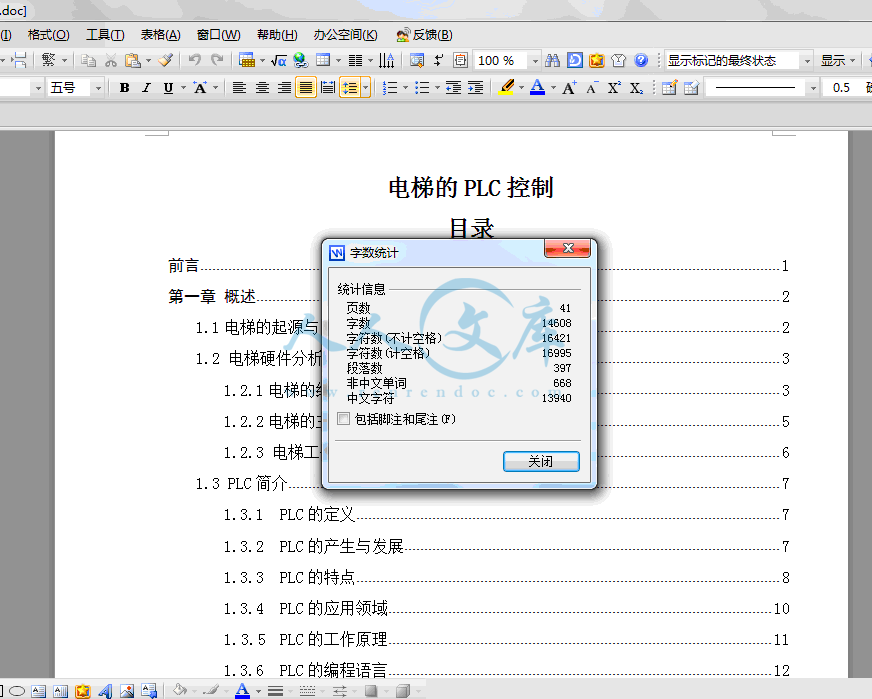
Task: Click the Shrink Font A- icon
Action: tap(592, 87)
